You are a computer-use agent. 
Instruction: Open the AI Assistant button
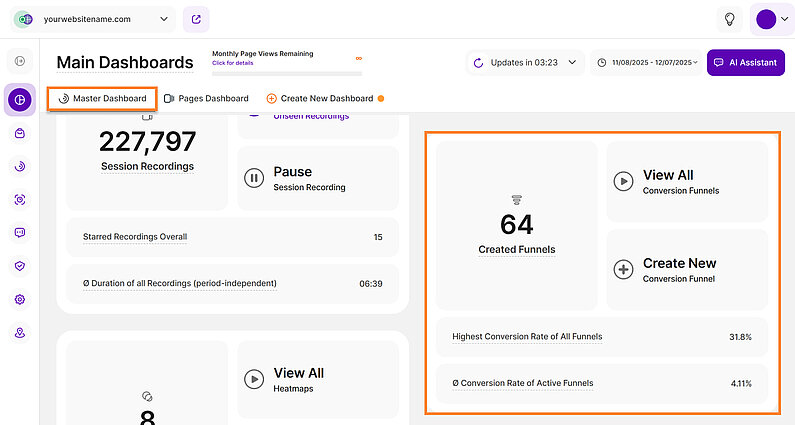pos(745,62)
